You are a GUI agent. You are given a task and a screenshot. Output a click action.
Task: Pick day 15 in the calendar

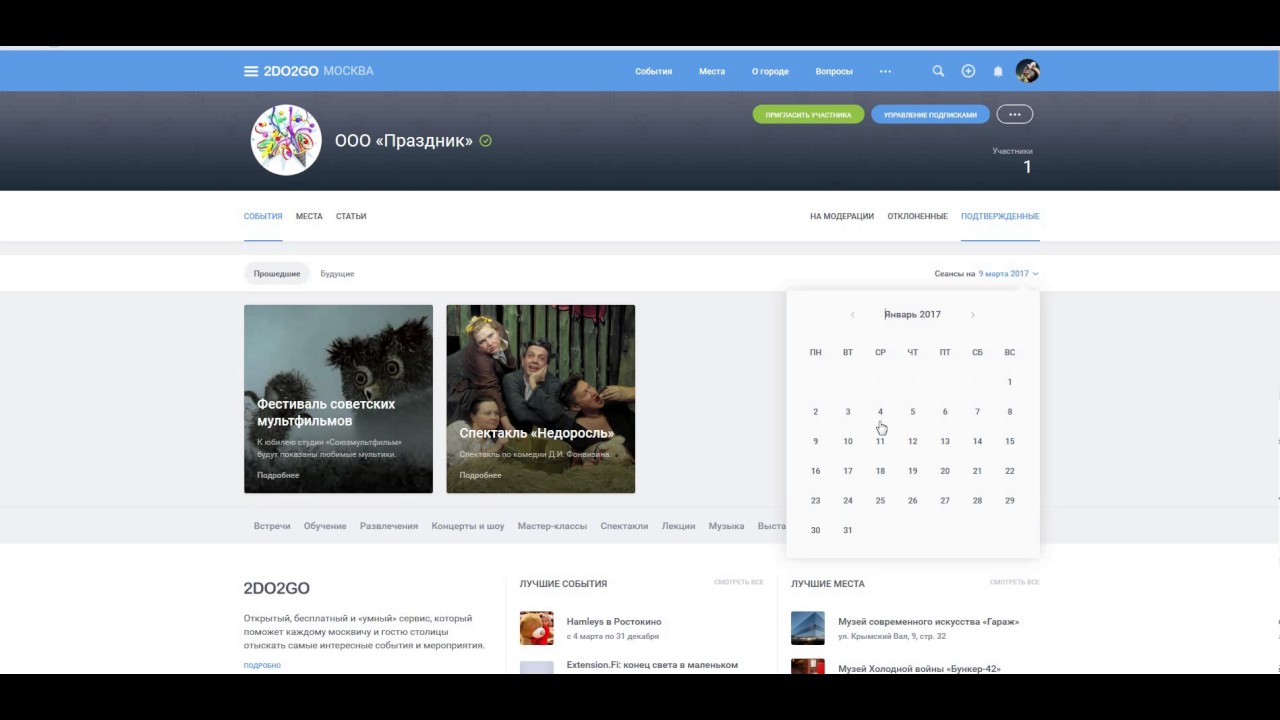(x=1010, y=441)
